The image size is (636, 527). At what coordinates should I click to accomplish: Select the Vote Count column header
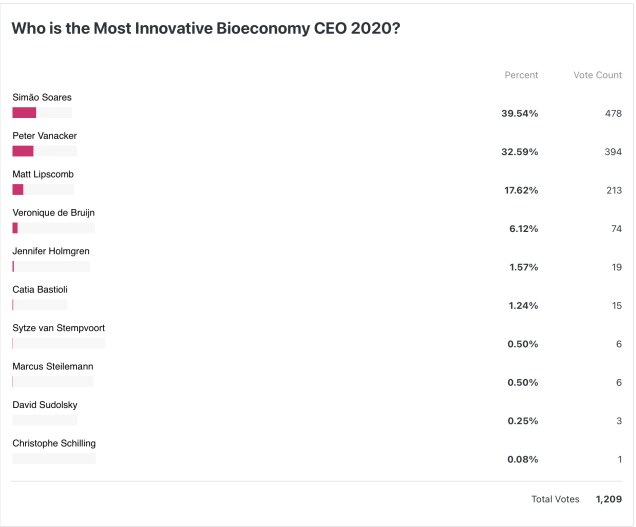pos(597,75)
